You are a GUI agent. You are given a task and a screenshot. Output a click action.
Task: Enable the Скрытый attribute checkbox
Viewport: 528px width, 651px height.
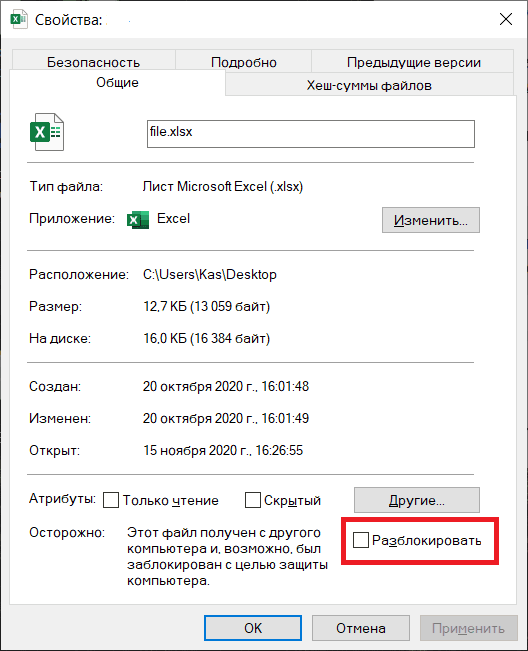[253, 500]
